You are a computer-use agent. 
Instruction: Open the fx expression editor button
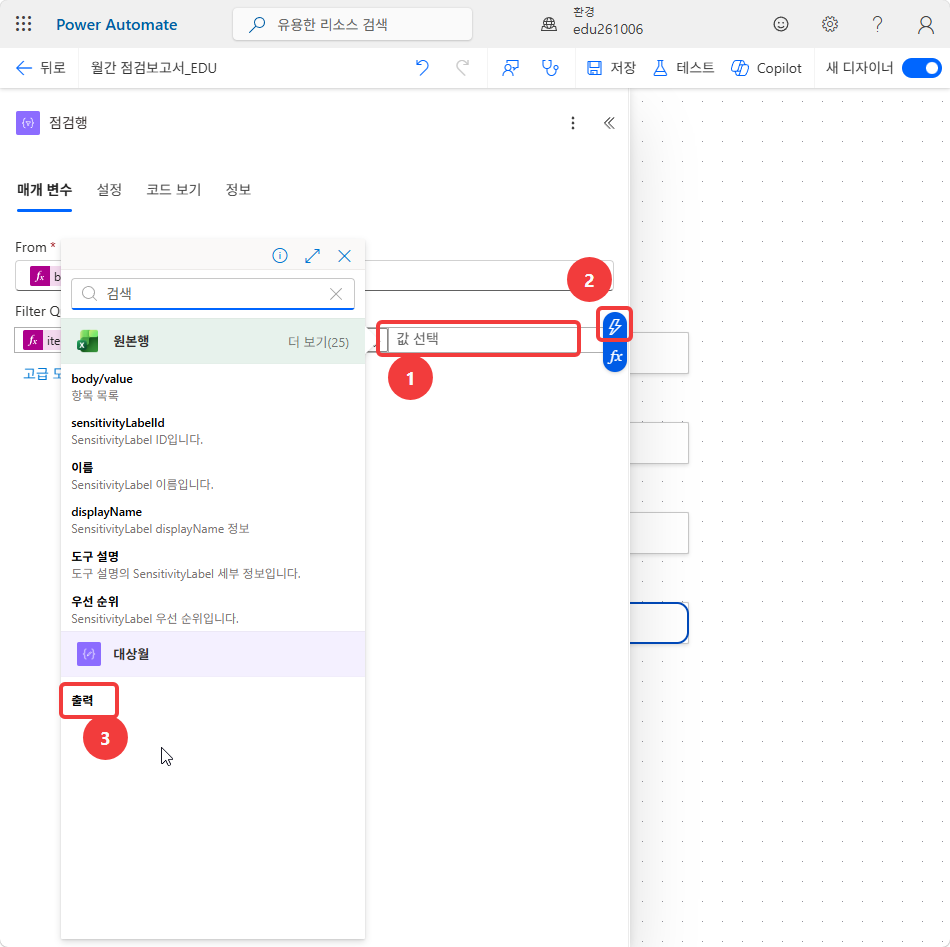(614, 356)
